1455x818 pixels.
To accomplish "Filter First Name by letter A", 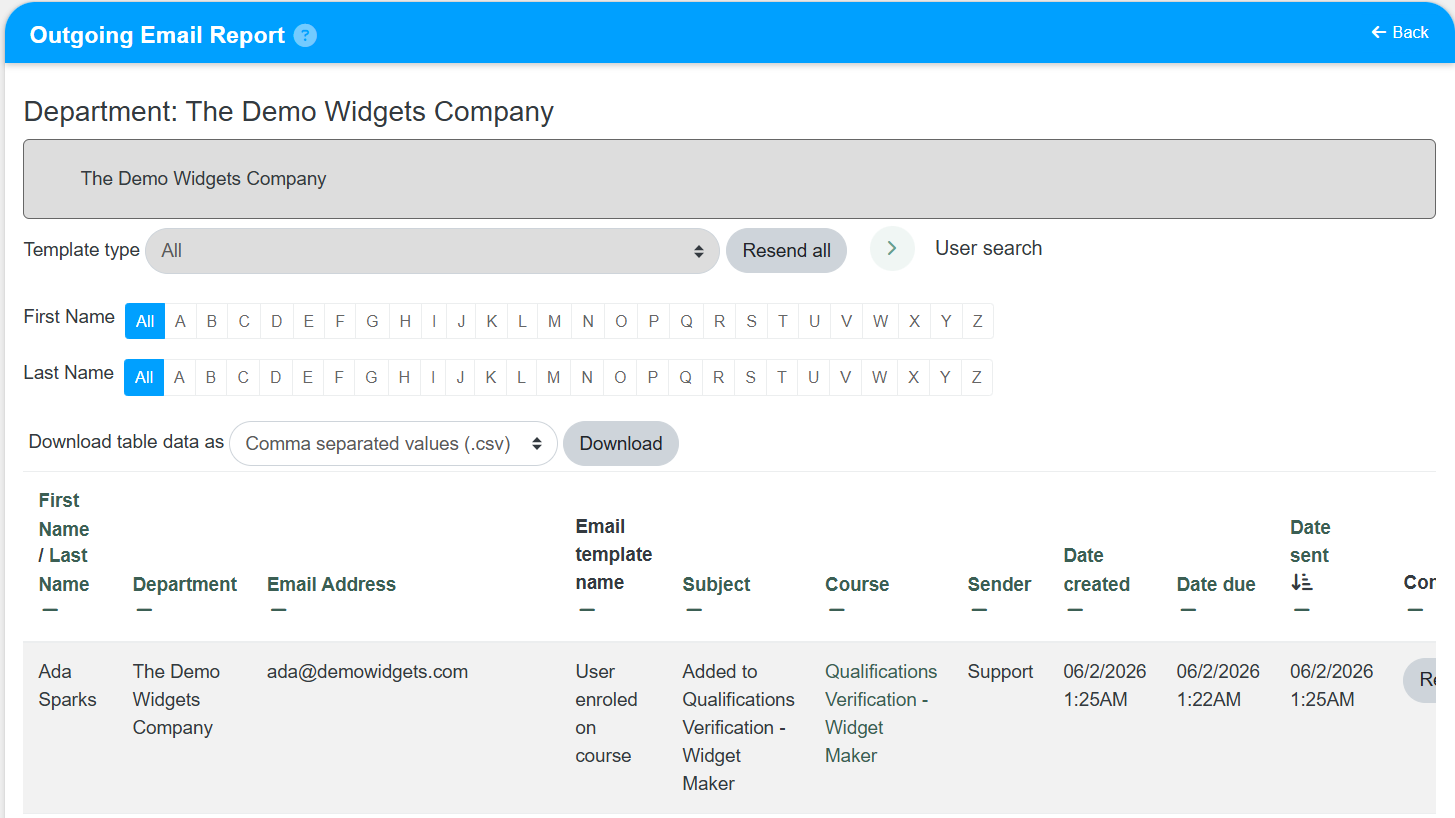I will (x=180, y=321).
